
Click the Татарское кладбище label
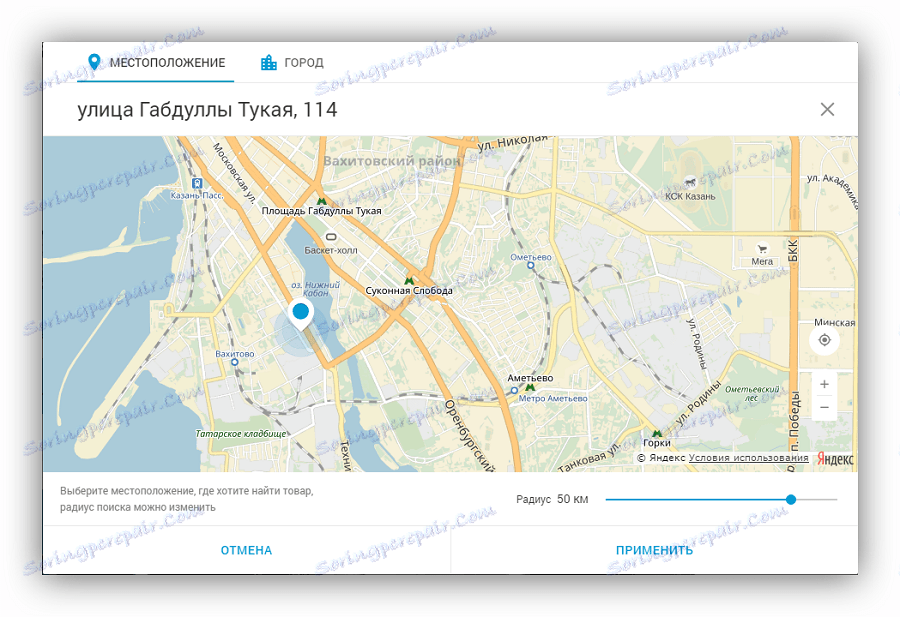tap(240, 434)
